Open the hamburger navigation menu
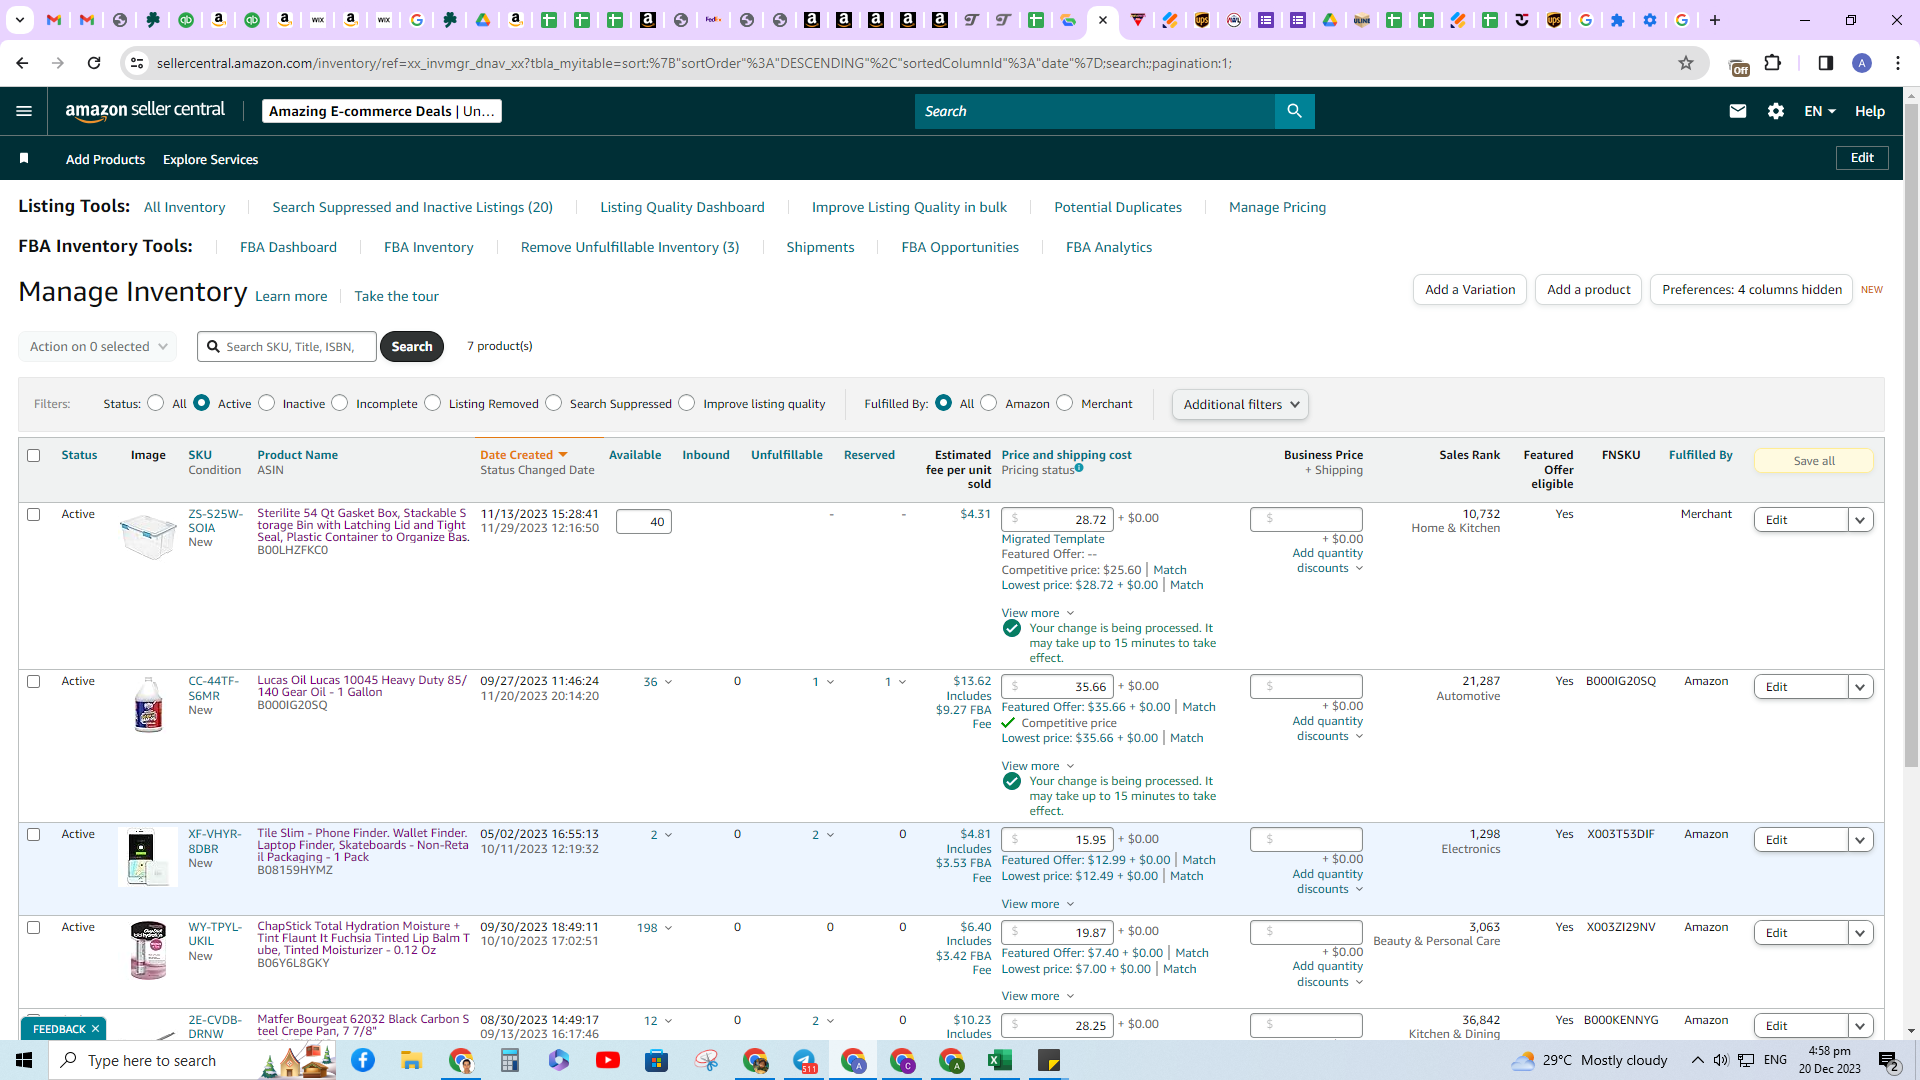Image resolution: width=1920 pixels, height=1080 pixels. (24, 111)
